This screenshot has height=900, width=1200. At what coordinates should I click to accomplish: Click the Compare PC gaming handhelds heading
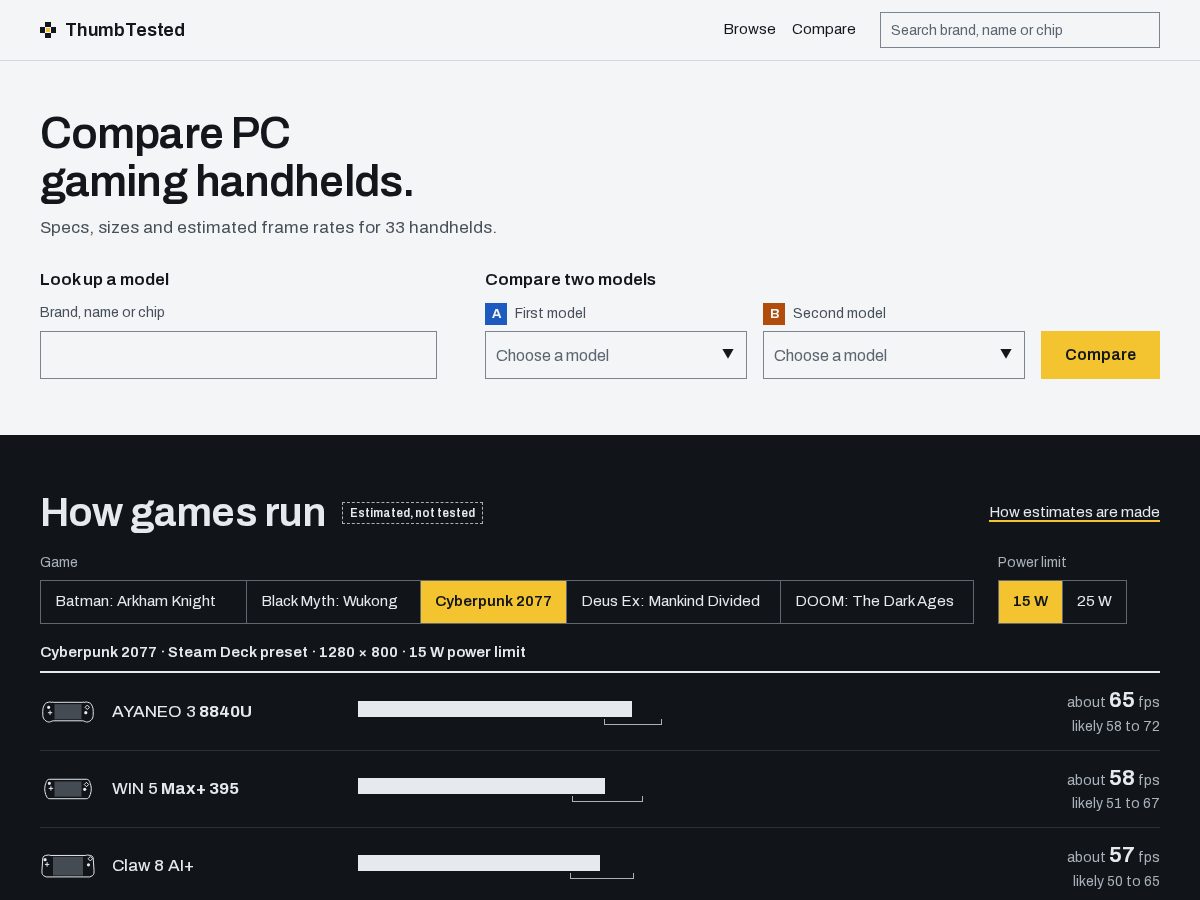point(227,157)
